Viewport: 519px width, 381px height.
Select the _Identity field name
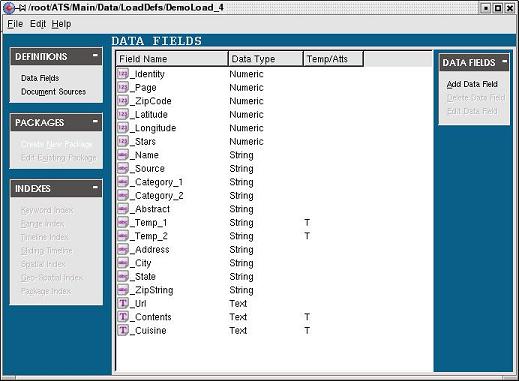pyautogui.click(x=147, y=74)
